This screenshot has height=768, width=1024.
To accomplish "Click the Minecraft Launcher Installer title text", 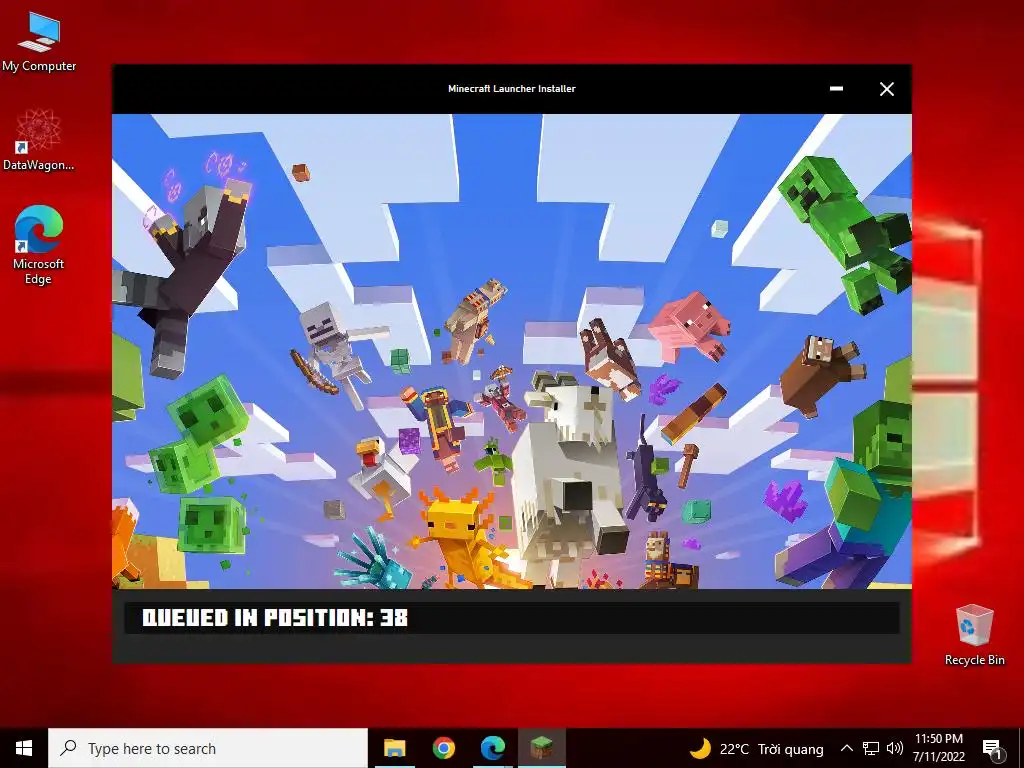I will (512, 89).
